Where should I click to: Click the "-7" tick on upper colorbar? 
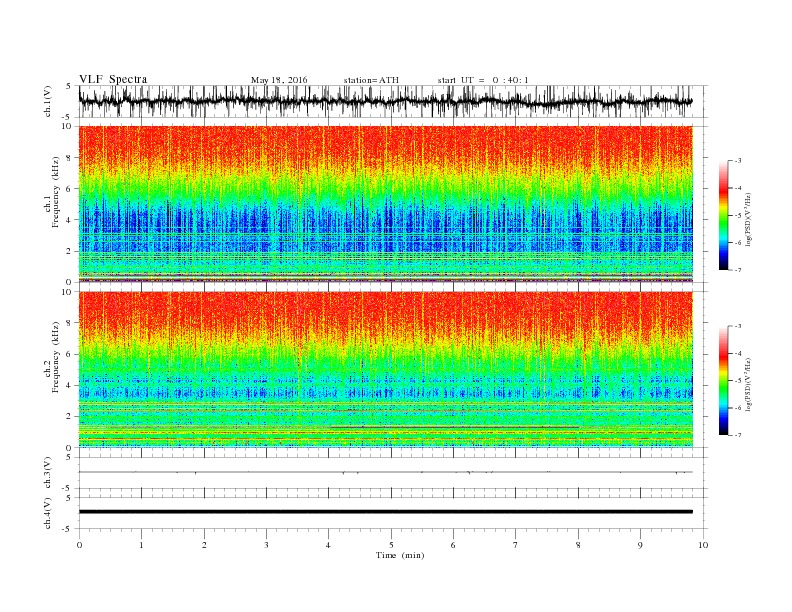pos(738,270)
